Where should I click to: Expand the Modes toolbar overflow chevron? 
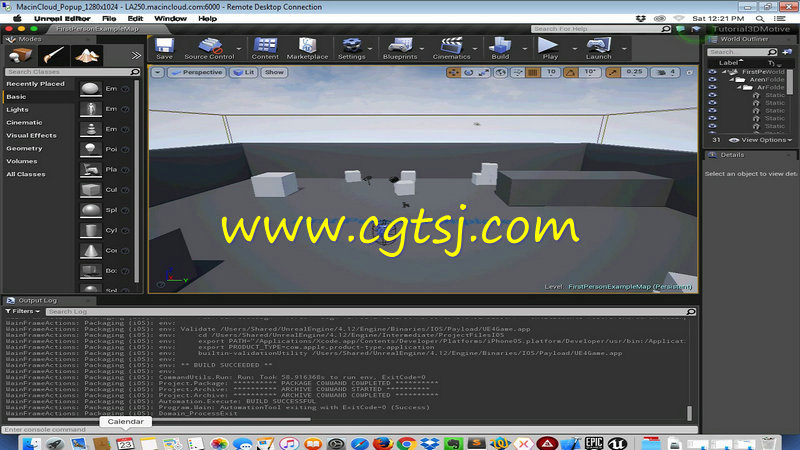[136, 55]
